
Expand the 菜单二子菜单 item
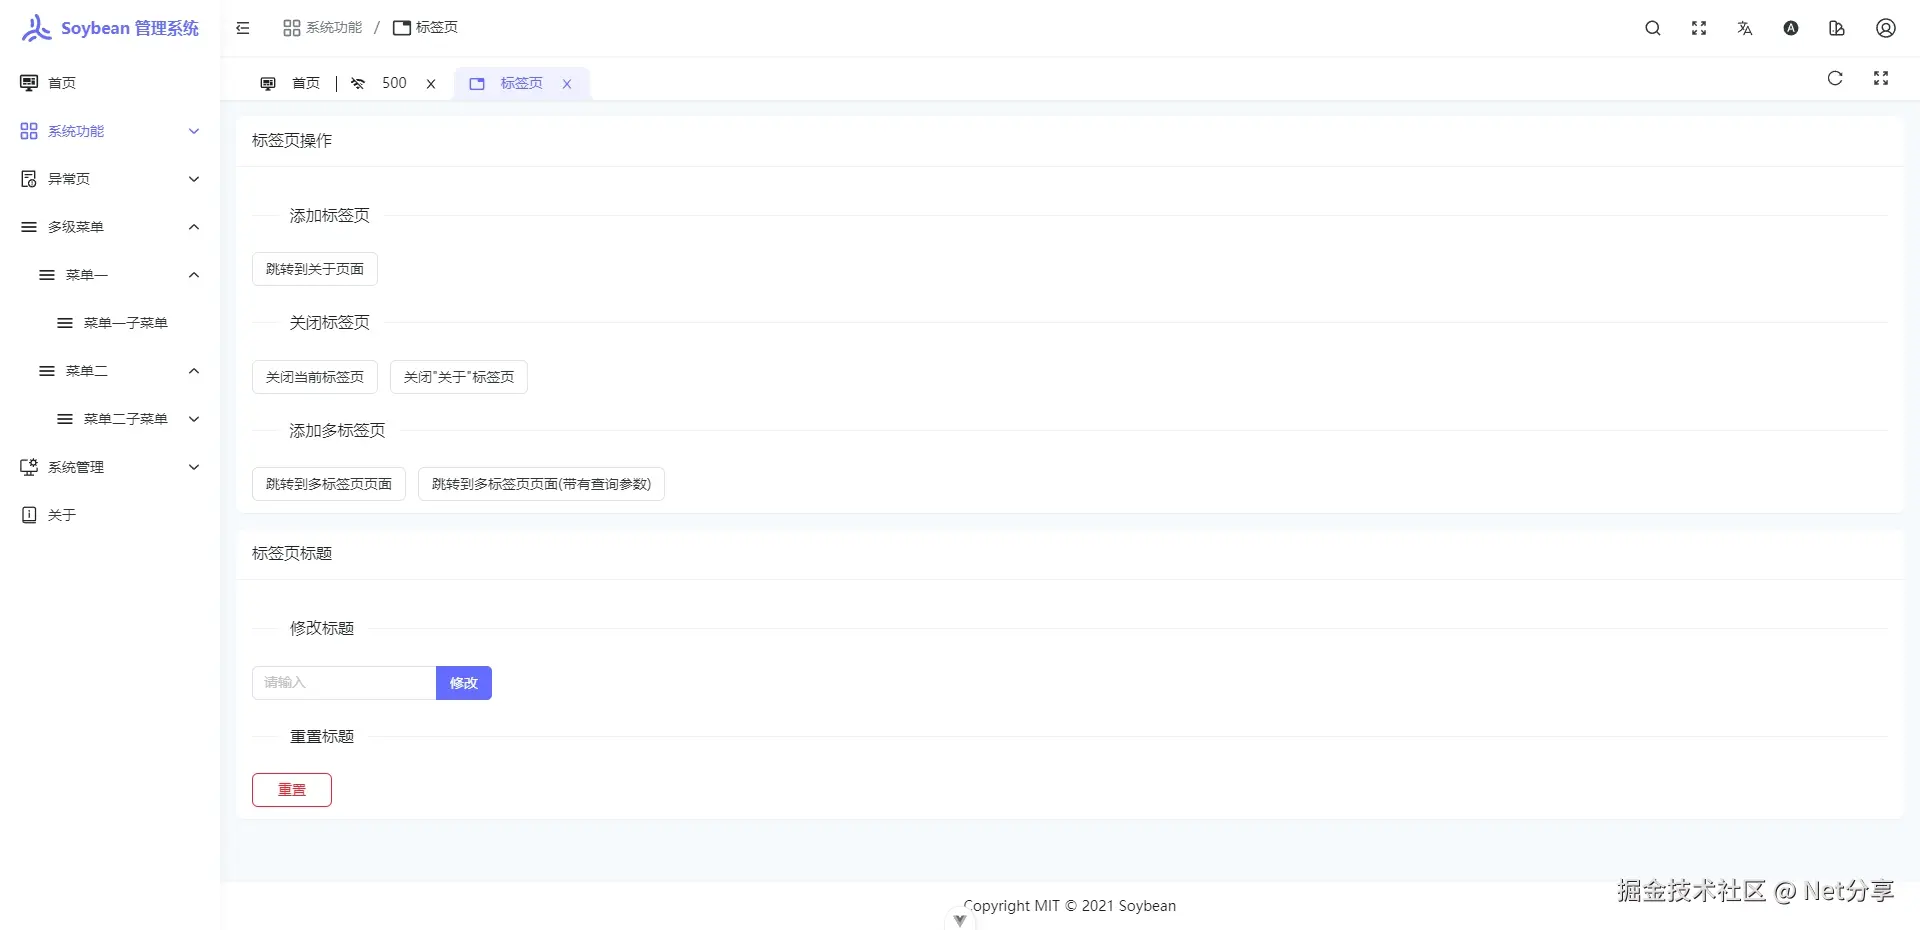click(x=110, y=419)
